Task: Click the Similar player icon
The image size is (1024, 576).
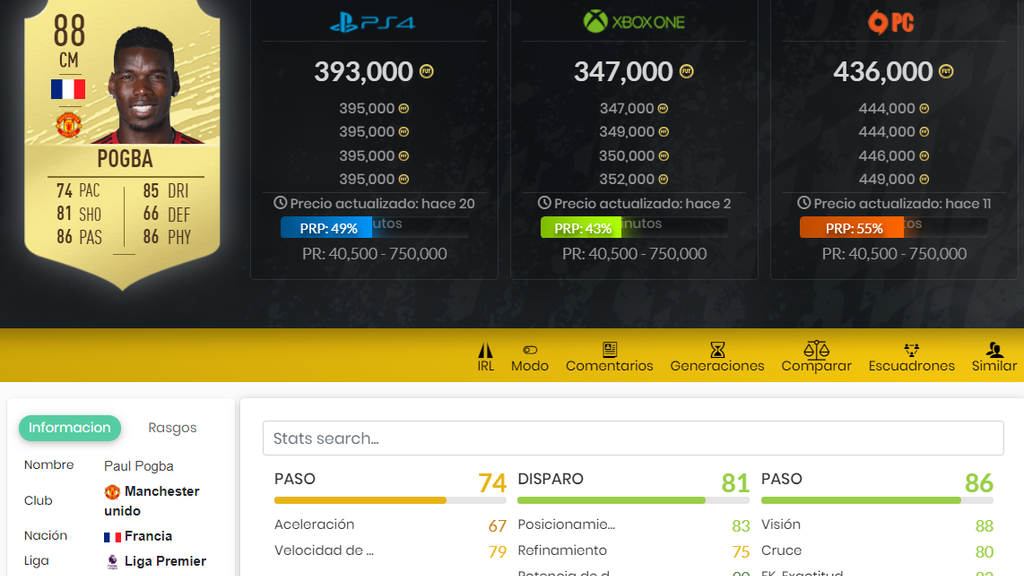Action: (x=994, y=349)
